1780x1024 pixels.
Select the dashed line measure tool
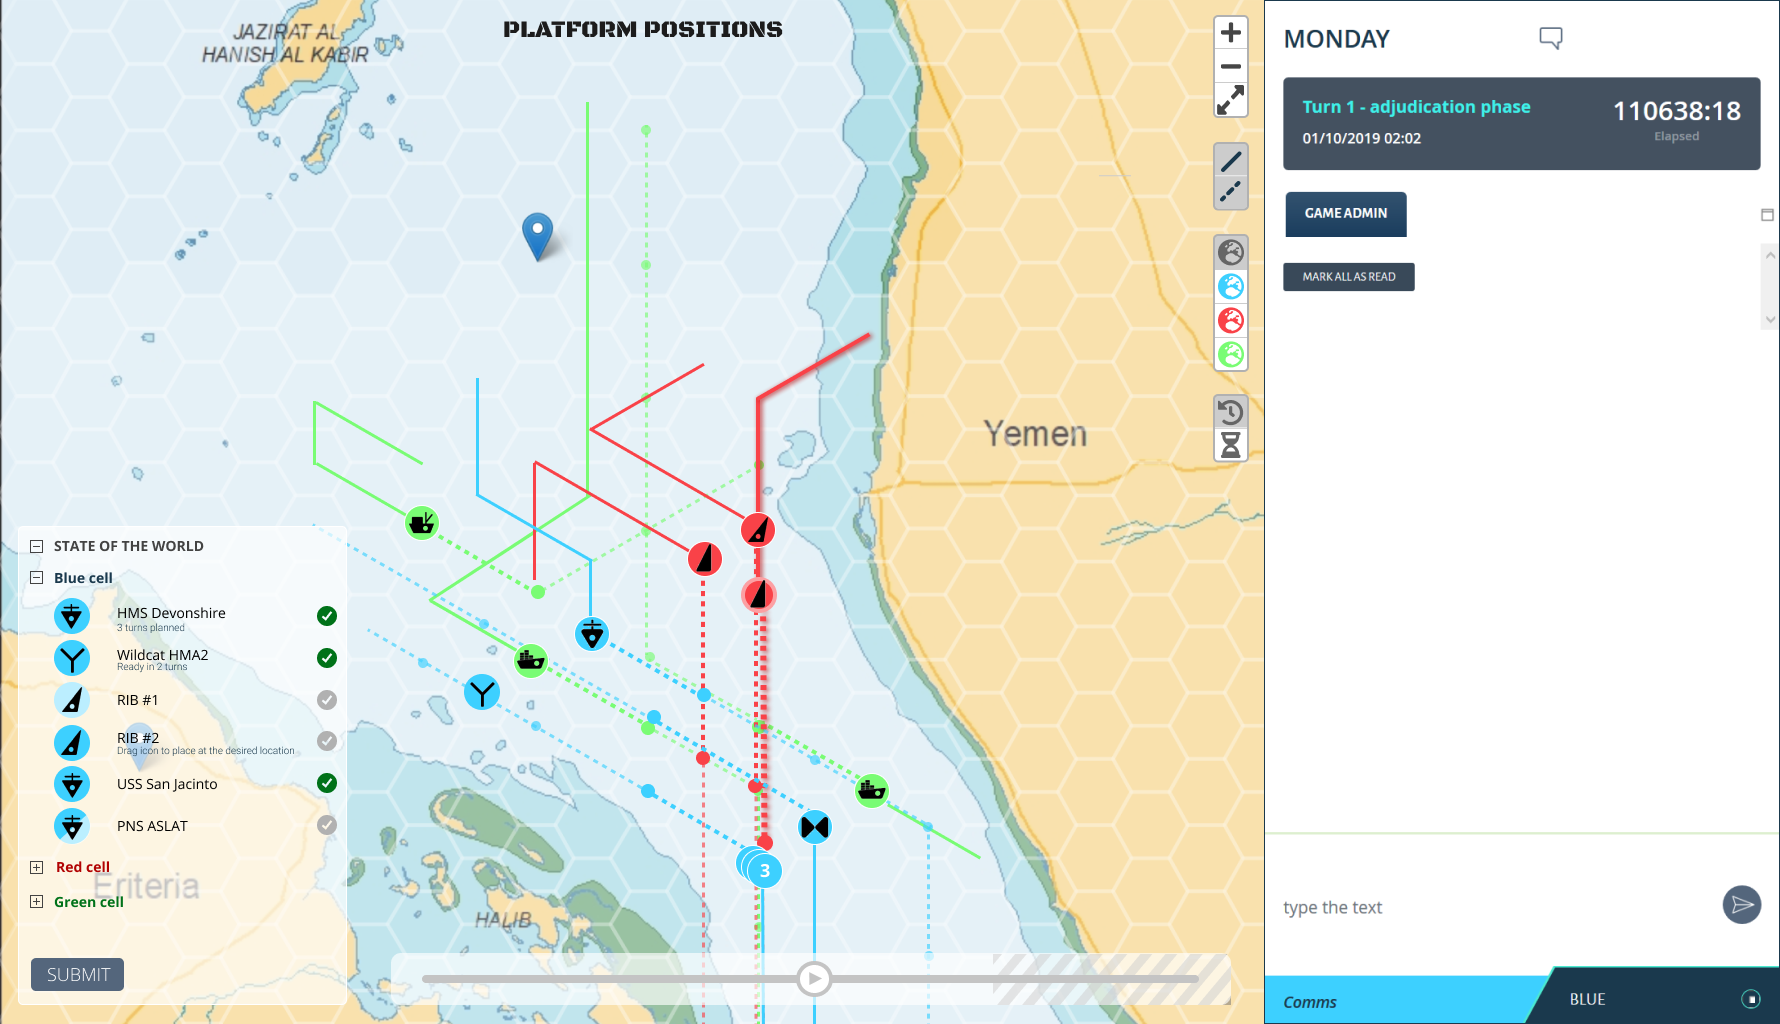(1231, 192)
